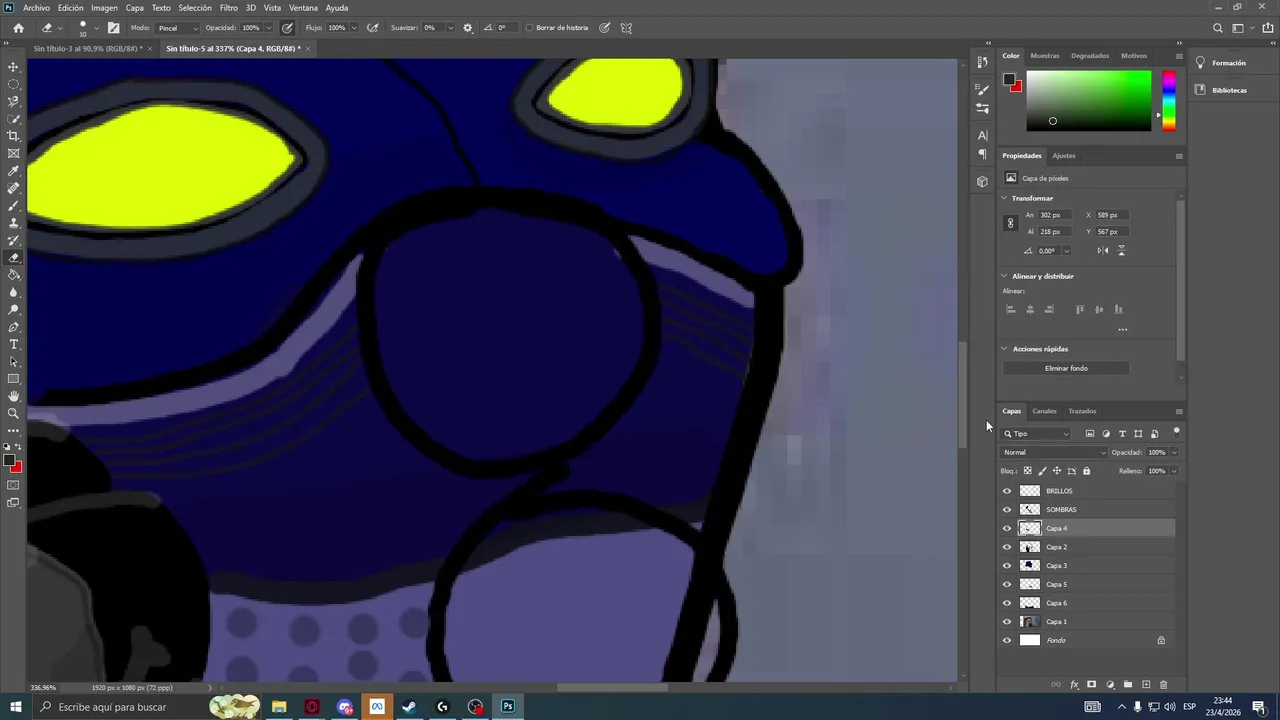The image size is (1280, 720).
Task: Open the Filtro menu
Action: [229, 8]
